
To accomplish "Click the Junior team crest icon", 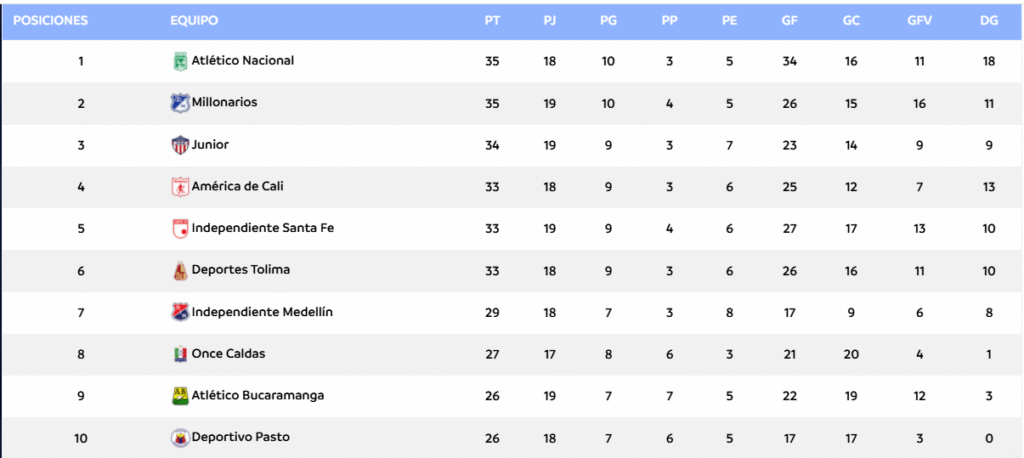I will [180, 145].
